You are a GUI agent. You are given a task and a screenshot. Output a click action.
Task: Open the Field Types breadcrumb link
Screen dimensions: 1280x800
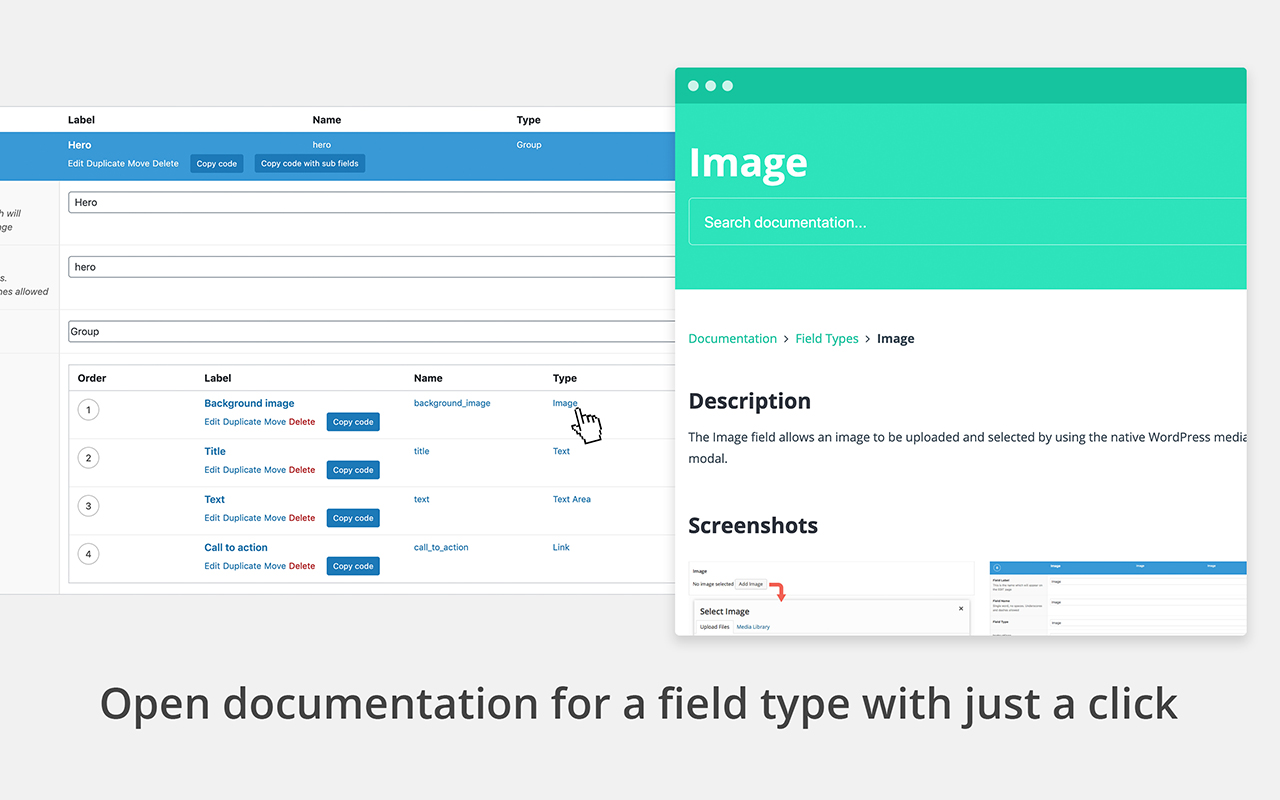coord(827,338)
